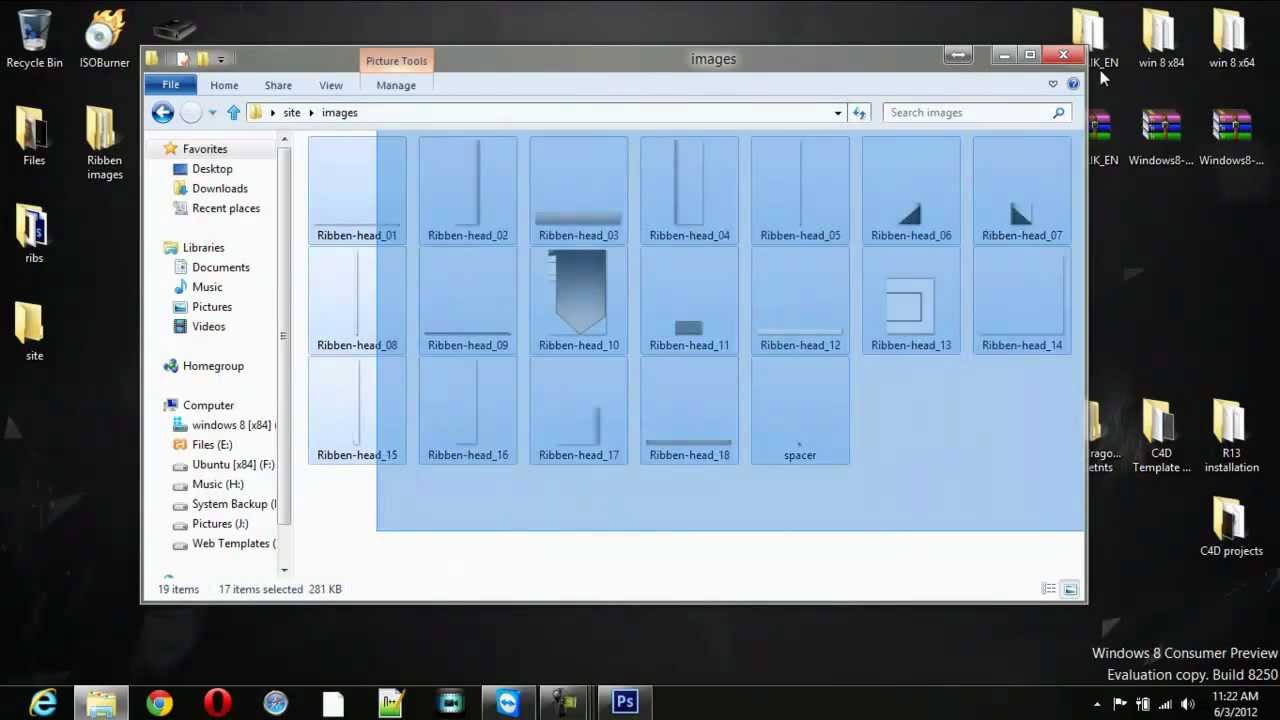Open Google Chrome from taskbar
Screen dimensions: 1280x720
(159, 703)
